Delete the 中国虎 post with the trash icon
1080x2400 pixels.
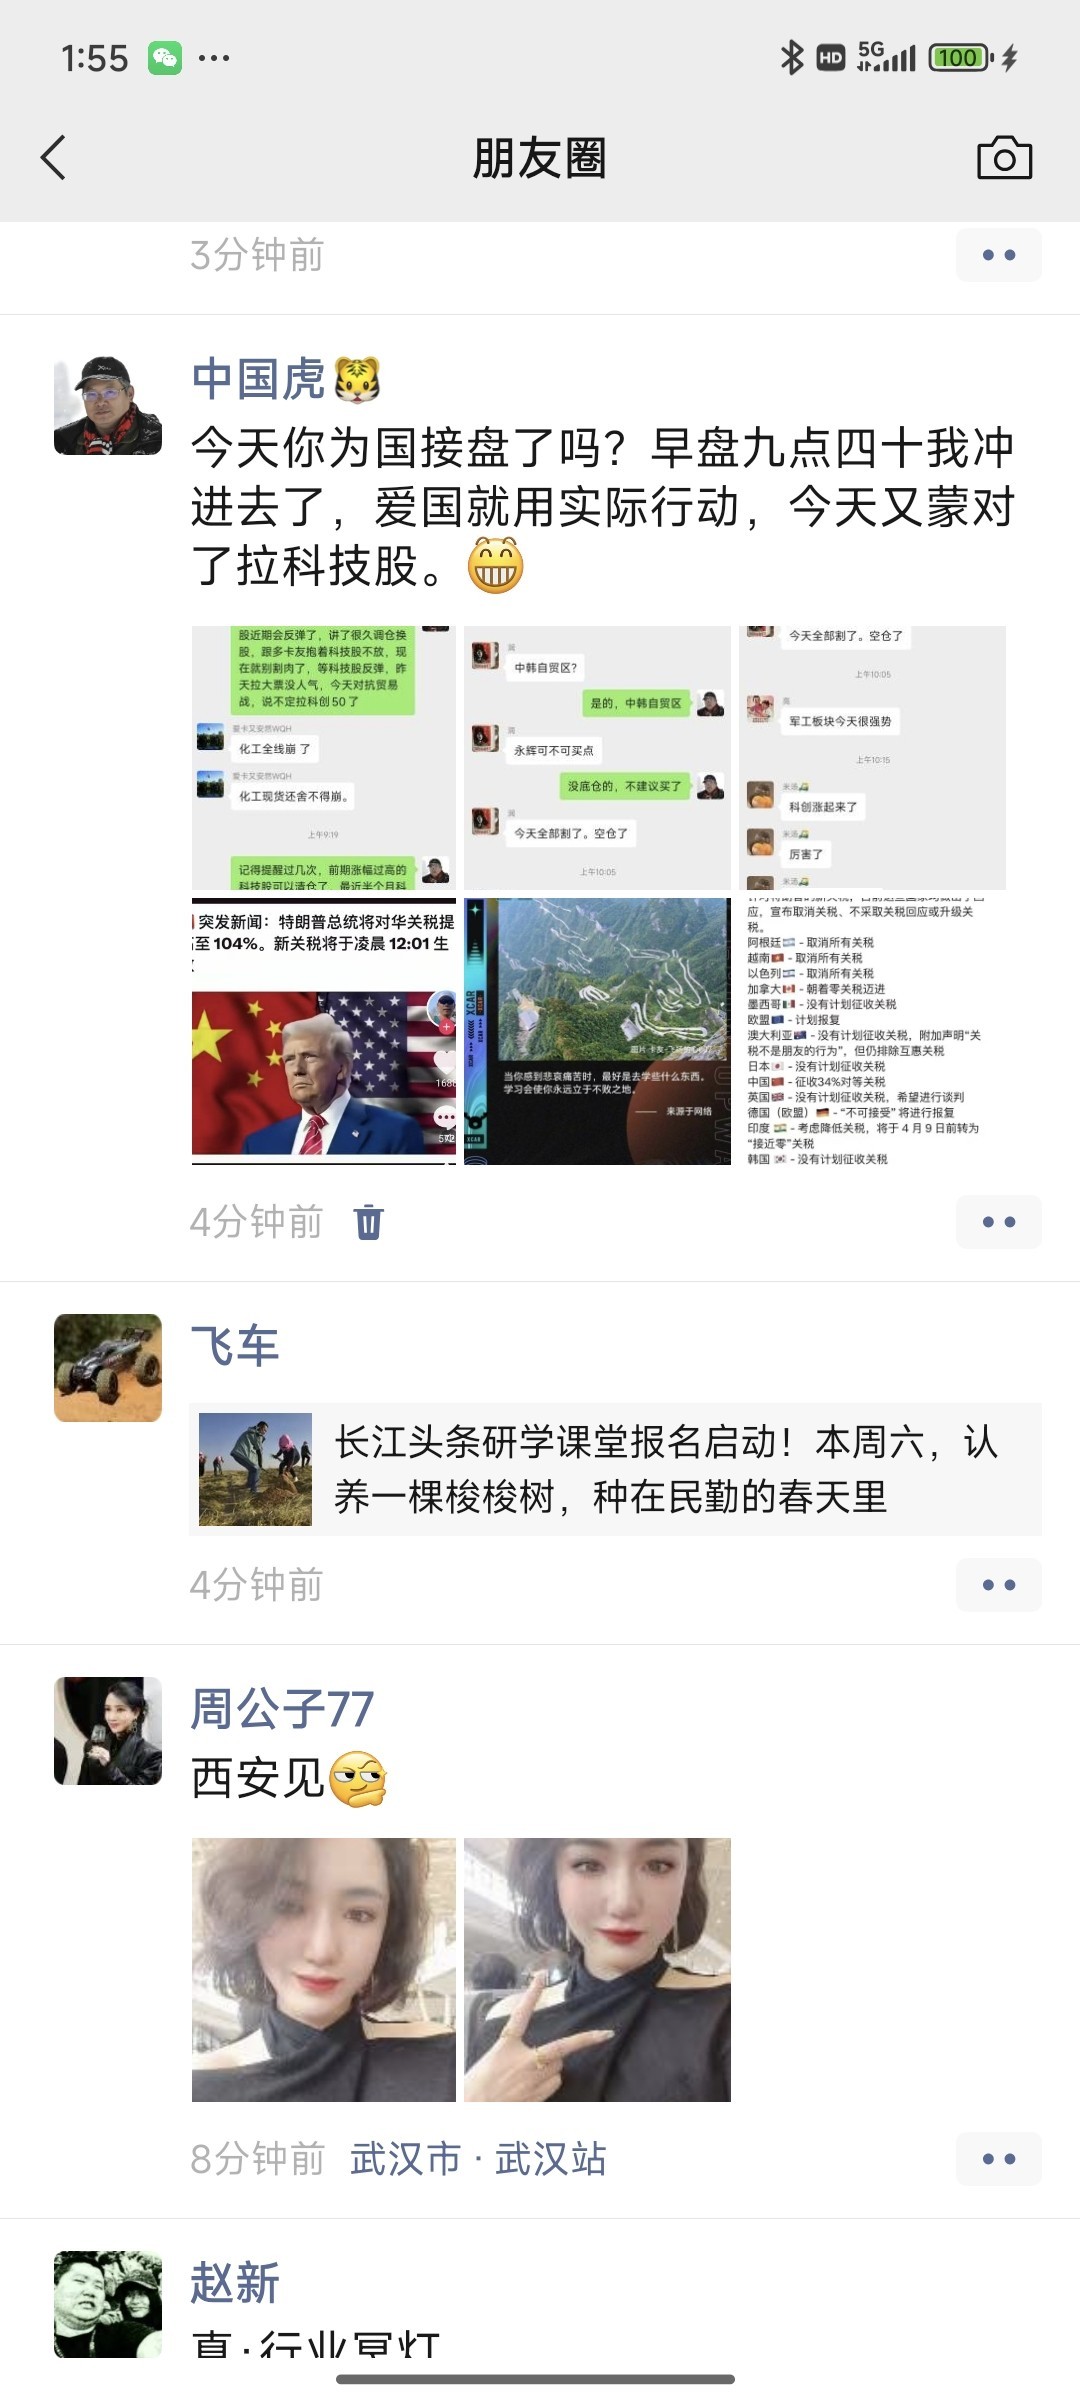(369, 1222)
